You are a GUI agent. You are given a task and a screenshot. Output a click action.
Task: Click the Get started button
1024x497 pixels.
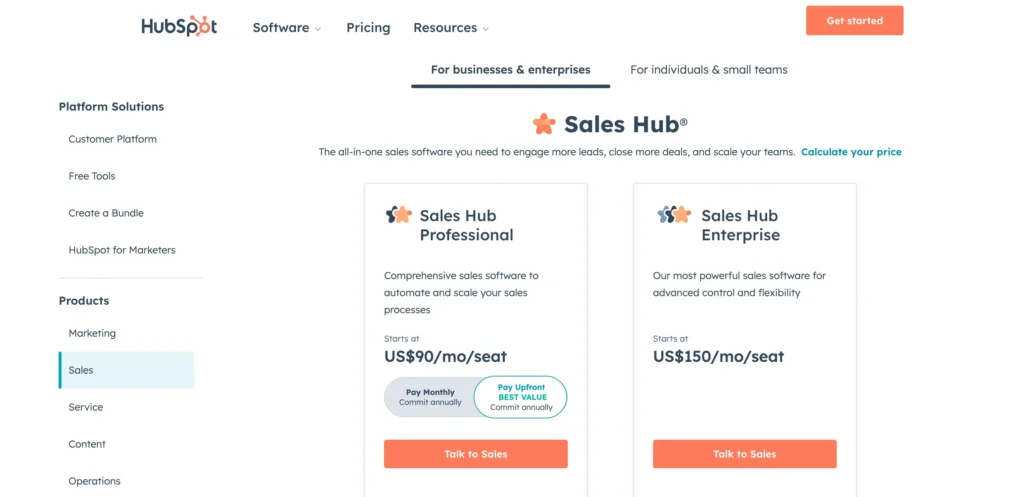click(854, 21)
